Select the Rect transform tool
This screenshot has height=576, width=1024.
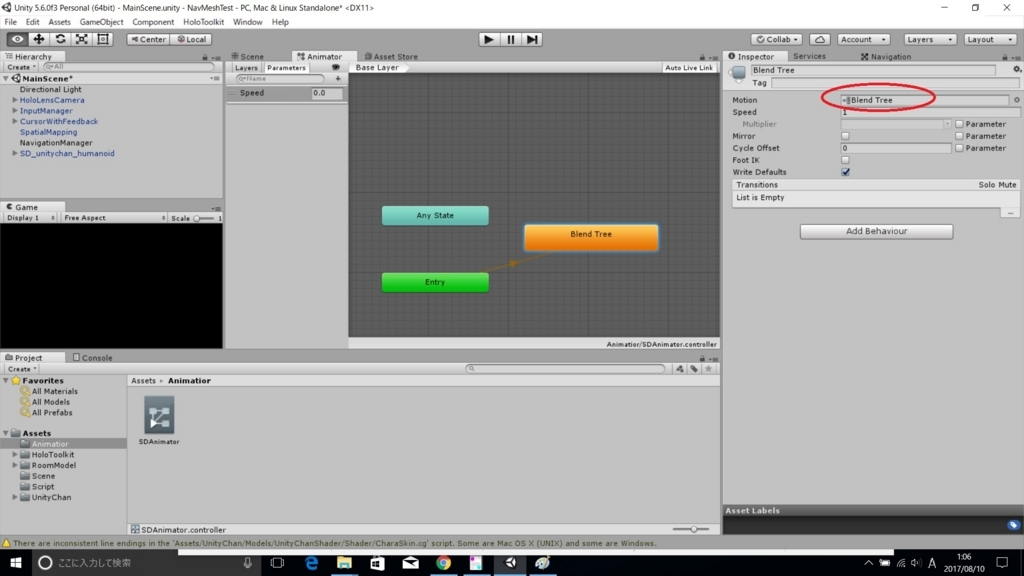click(103, 39)
